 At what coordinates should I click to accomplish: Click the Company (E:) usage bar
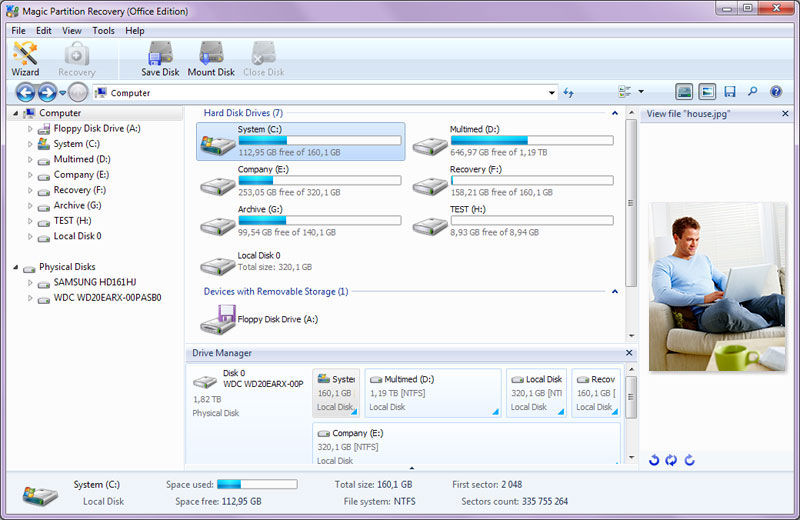[320, 180]
